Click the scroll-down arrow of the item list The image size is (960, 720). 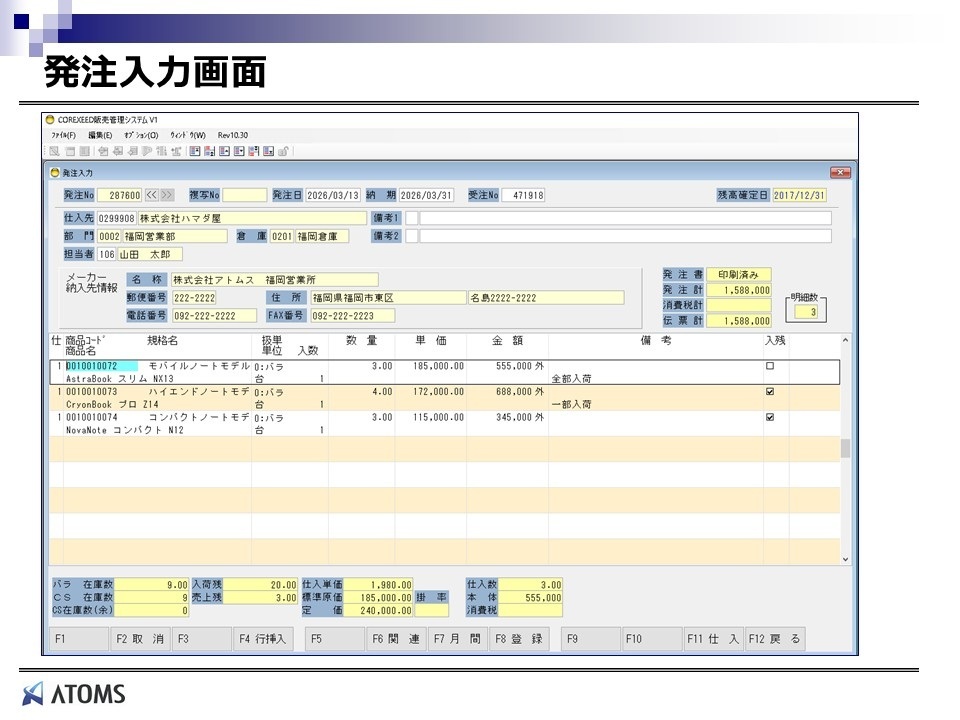845,559
